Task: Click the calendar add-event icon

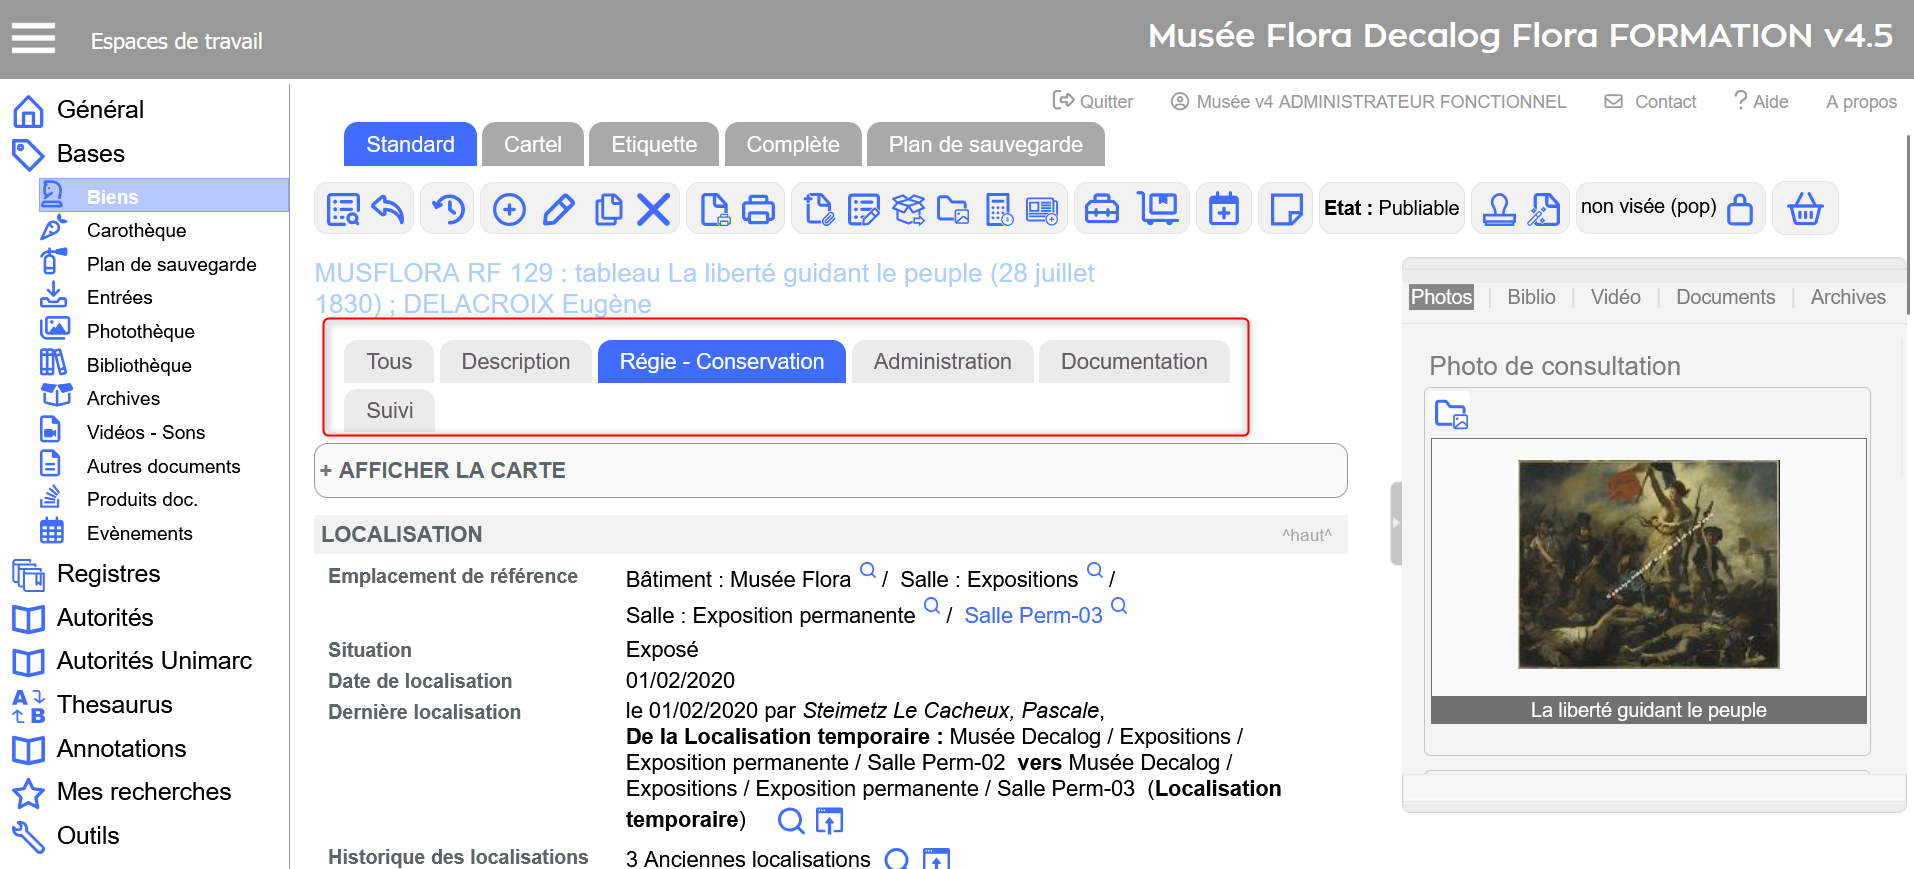Action: [x=1223, y=210]
